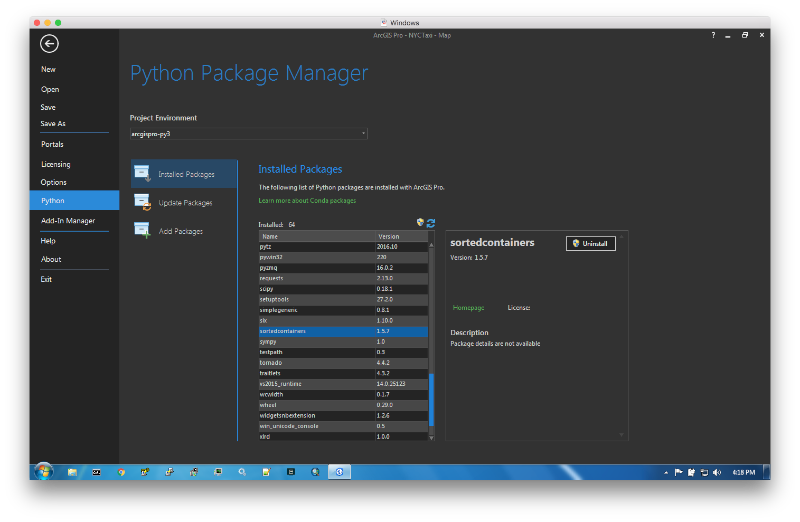Select the testpath package row
The height and width of the screenshot is (522, 800).
click(x=343, y=352)
